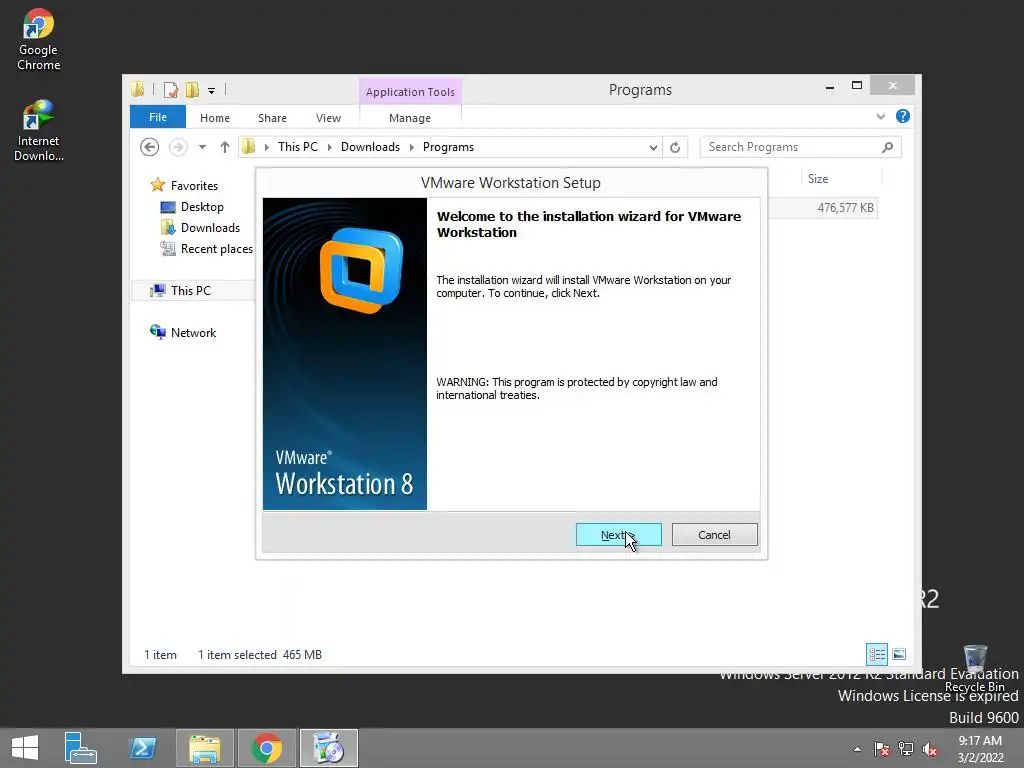Open File Explorer taskbar icon
Image resolution: width=1024 pixels, height=768 pixels.
click(x=204, y=748)
